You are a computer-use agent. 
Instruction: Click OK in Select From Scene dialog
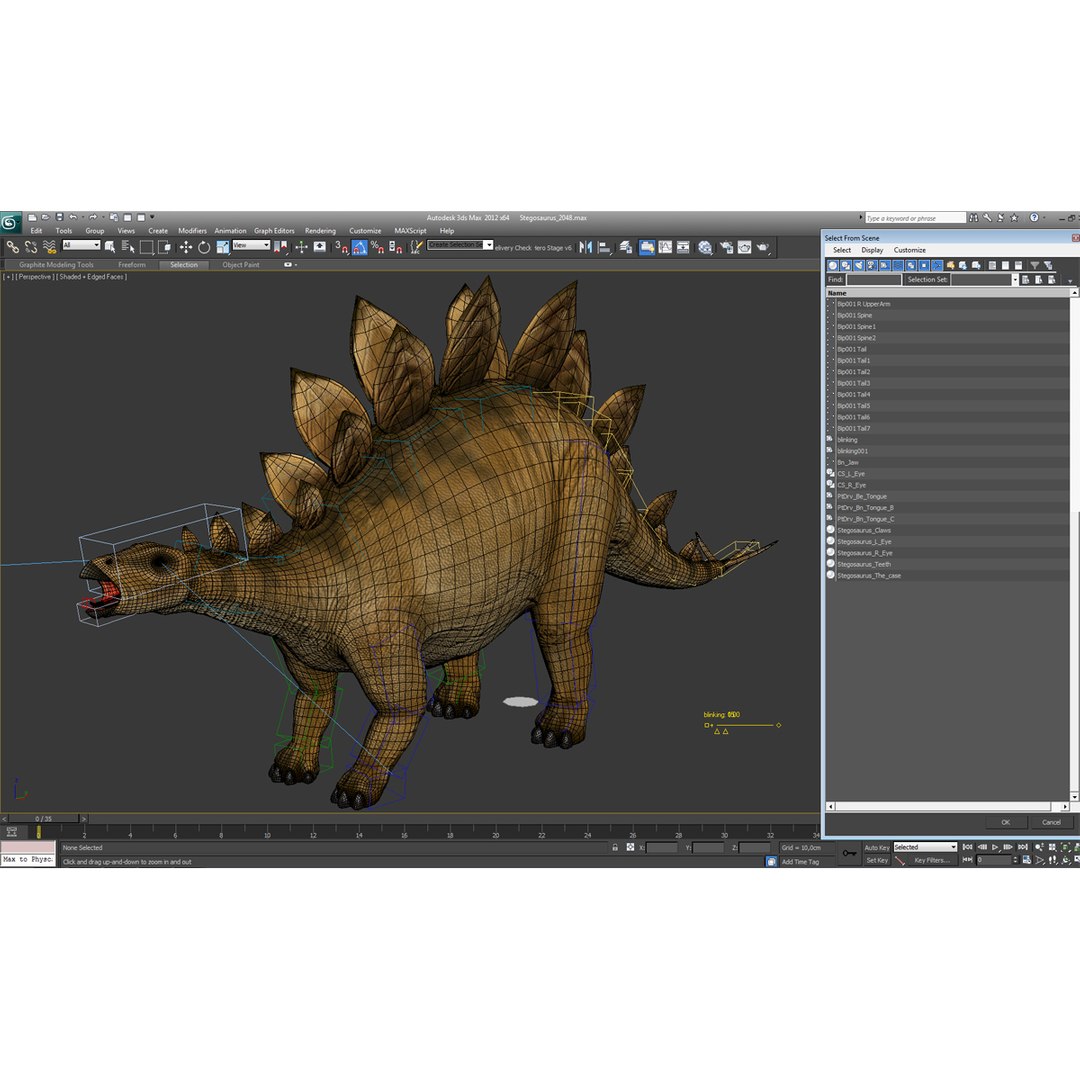click(1005, 822)
